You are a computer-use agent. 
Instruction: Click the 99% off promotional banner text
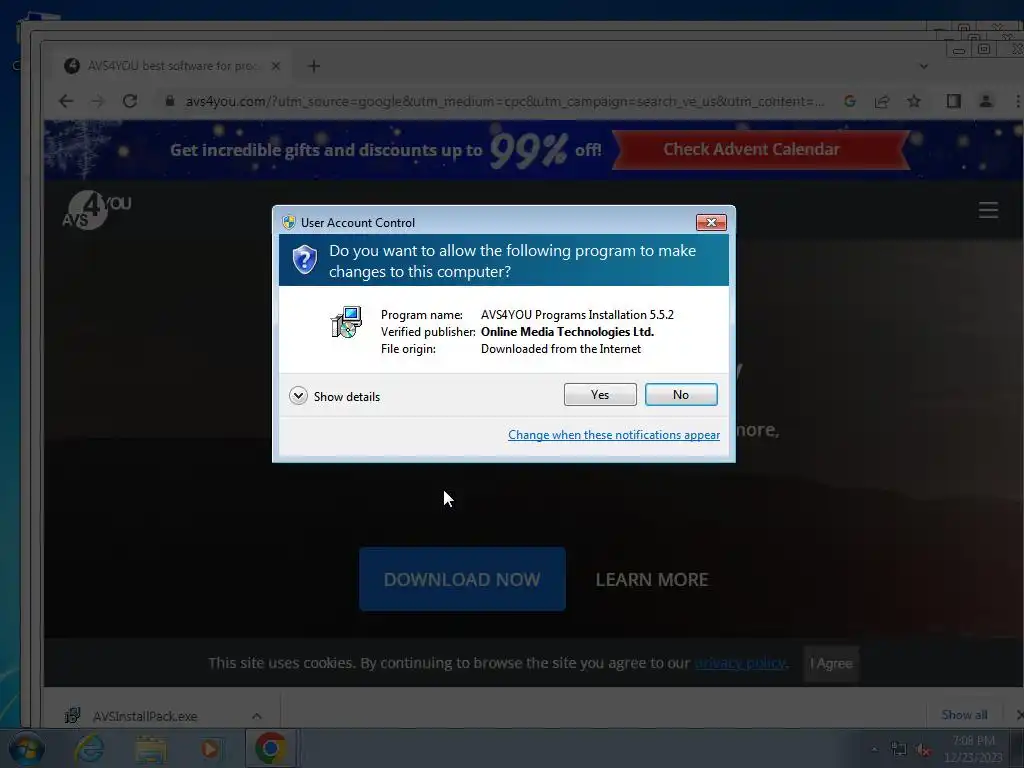point(385,150)
